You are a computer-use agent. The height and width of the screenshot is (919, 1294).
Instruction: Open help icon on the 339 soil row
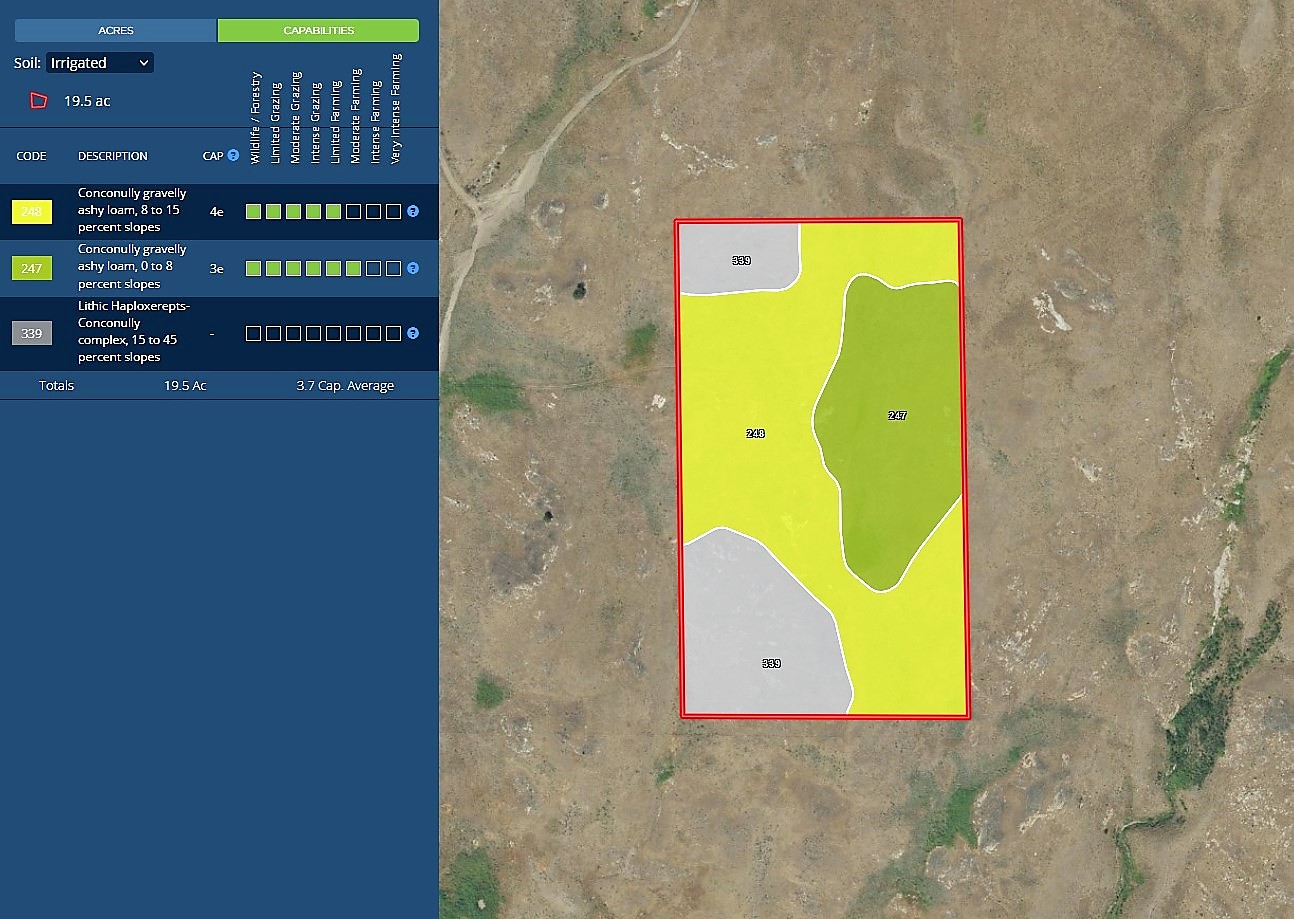pos(412,333)
